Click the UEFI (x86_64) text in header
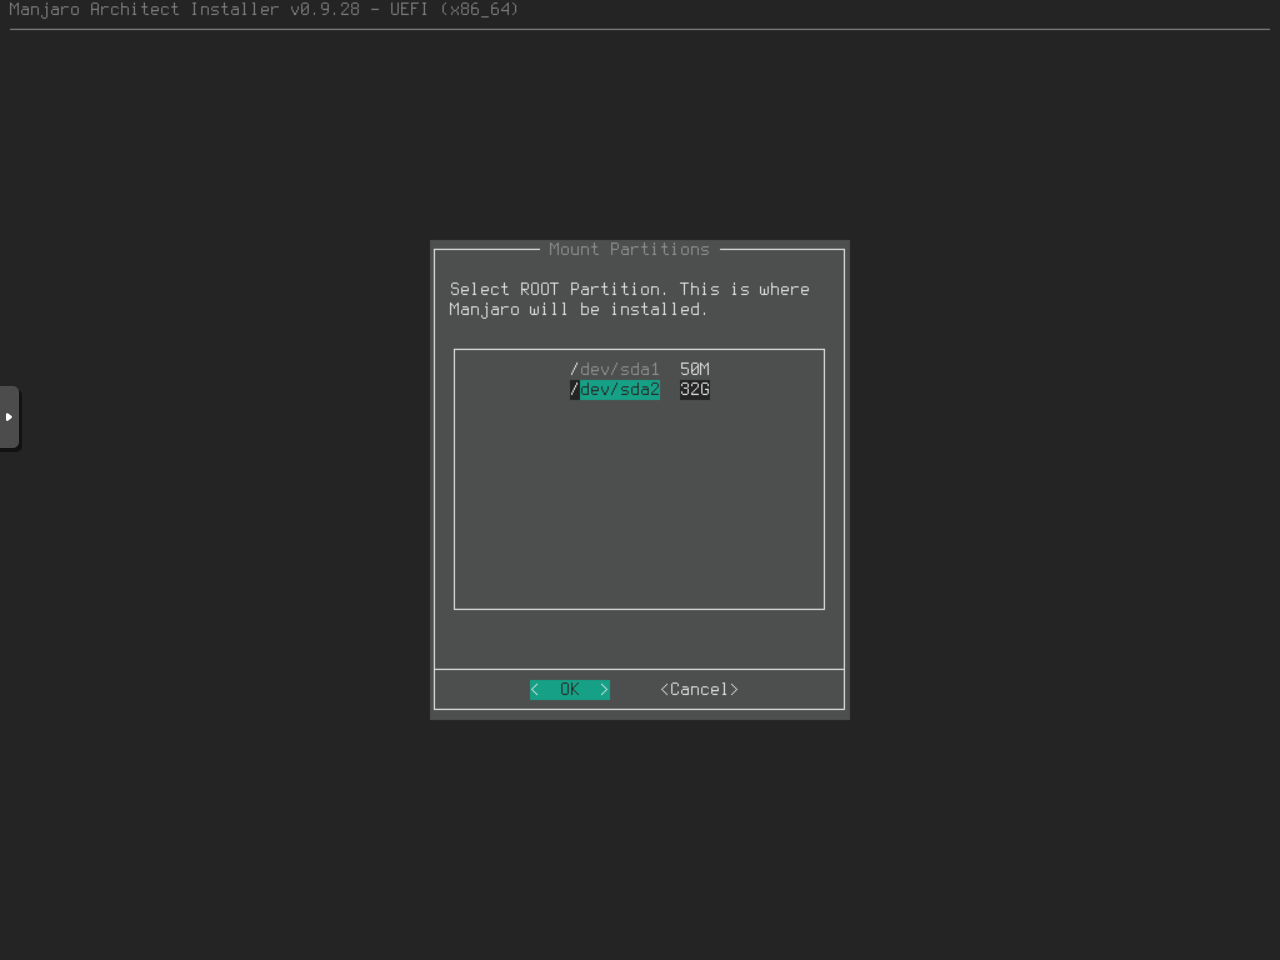Screen dimensions: 1280x960 pos(454,9)
